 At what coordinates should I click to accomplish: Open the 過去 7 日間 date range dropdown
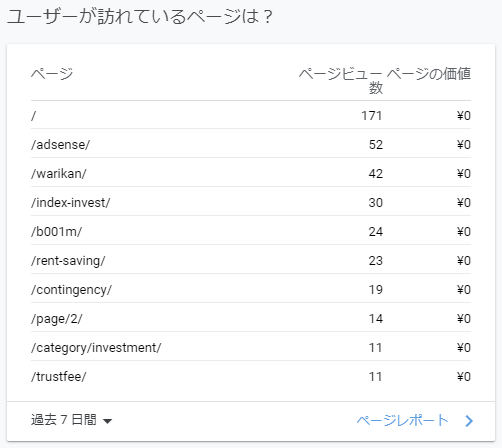(71, 420)
